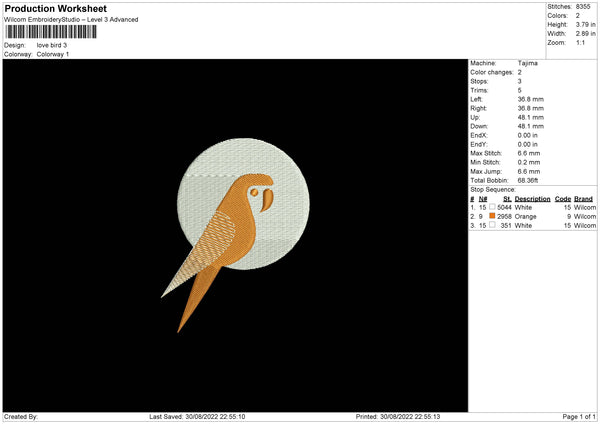Click the Colorway 1 label
This screenshot has width=600, height=424.
coord(53,54)
